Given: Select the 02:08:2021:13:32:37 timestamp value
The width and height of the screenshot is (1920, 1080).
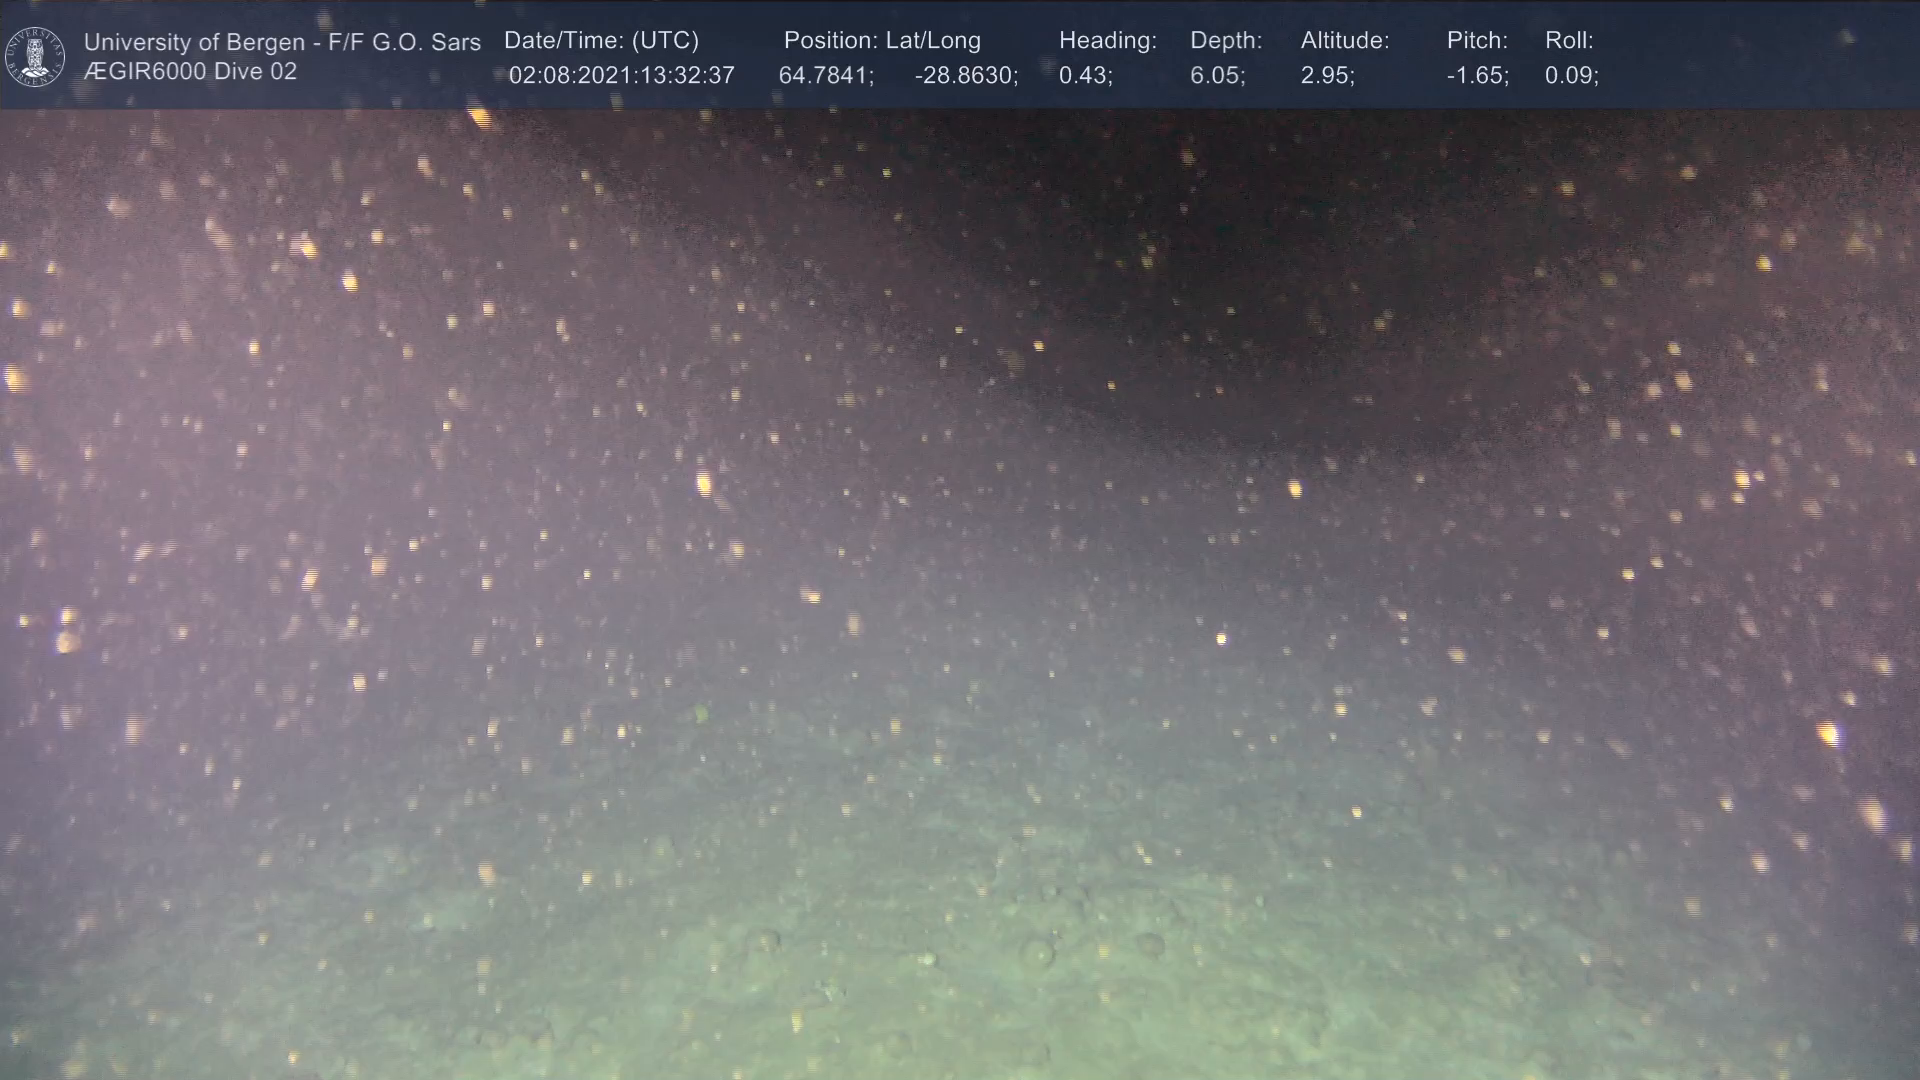Looking at the screenshot, I should tap(621, 76).
